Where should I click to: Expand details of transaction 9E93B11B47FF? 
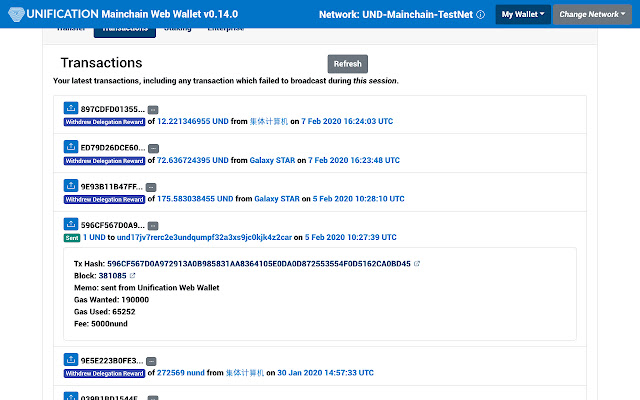(x=151, y=187)
